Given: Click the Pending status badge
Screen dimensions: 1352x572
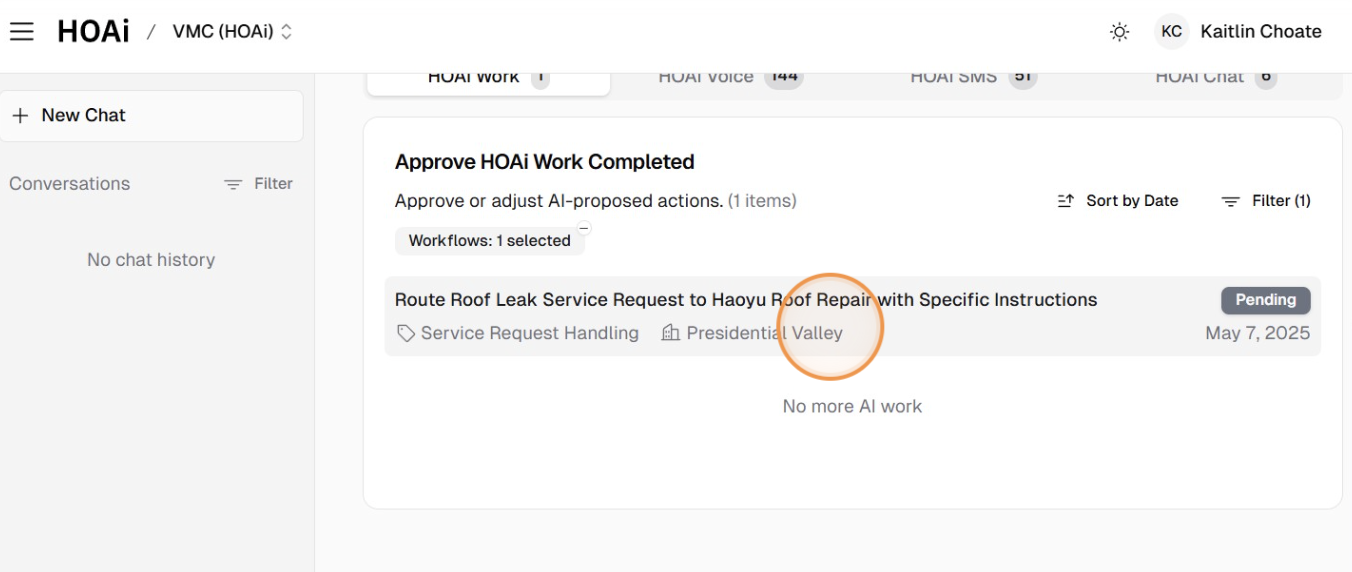Looking at the screenshot, I should 1265,300.
